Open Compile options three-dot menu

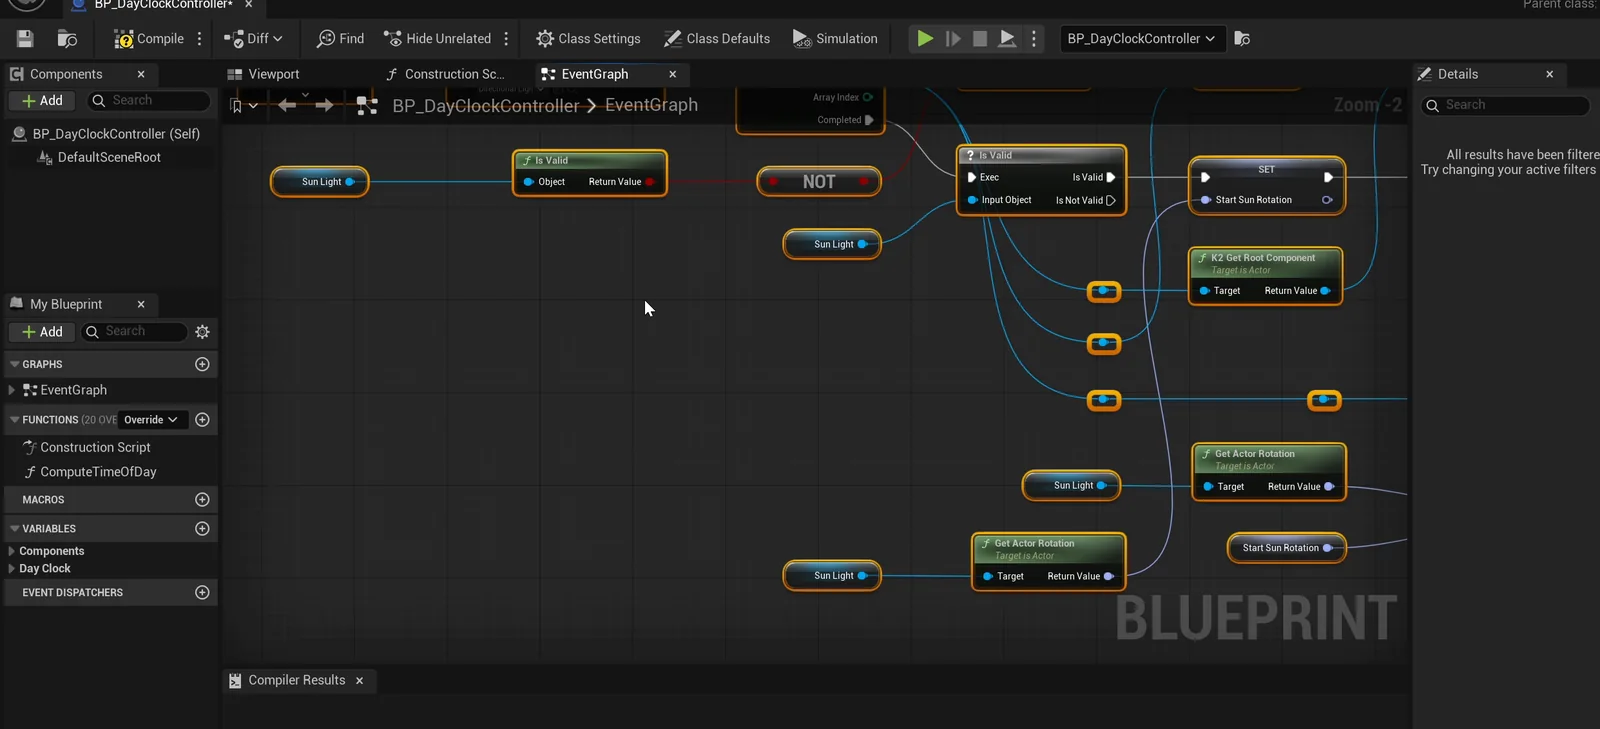(x=200, y=39)
